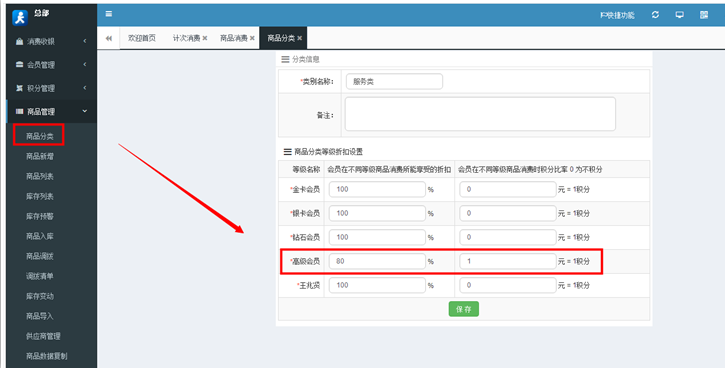Click the 分类信息 section heading
725x368 pixels.
click(x=306, y=59)
